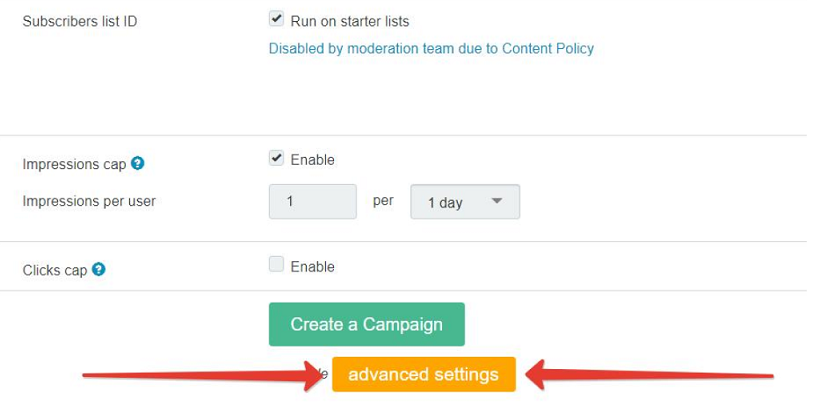Enable the Clicks cap checkbox
Screen dimensions: 815x403
coord(277,265)
